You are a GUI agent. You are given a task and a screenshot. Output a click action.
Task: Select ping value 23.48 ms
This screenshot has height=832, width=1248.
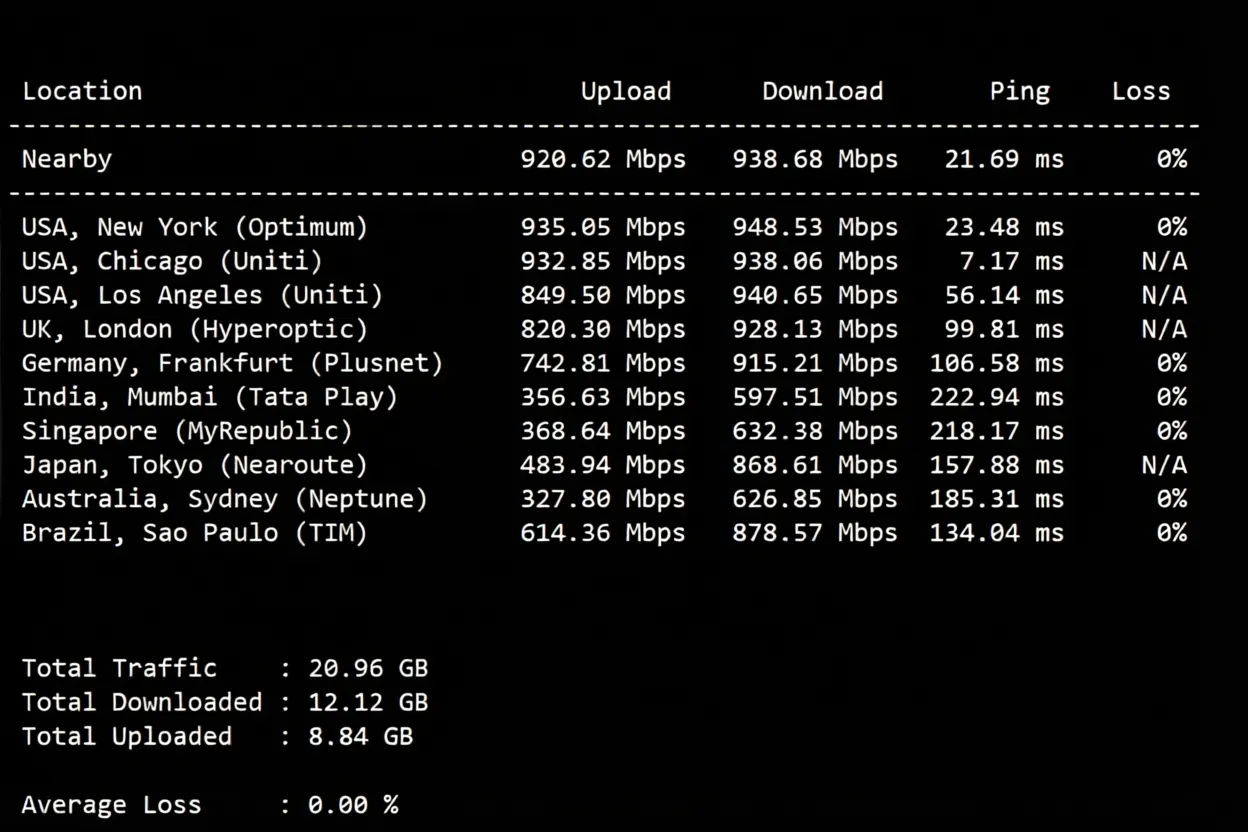pyautogui.click(x=1005, y=227)
